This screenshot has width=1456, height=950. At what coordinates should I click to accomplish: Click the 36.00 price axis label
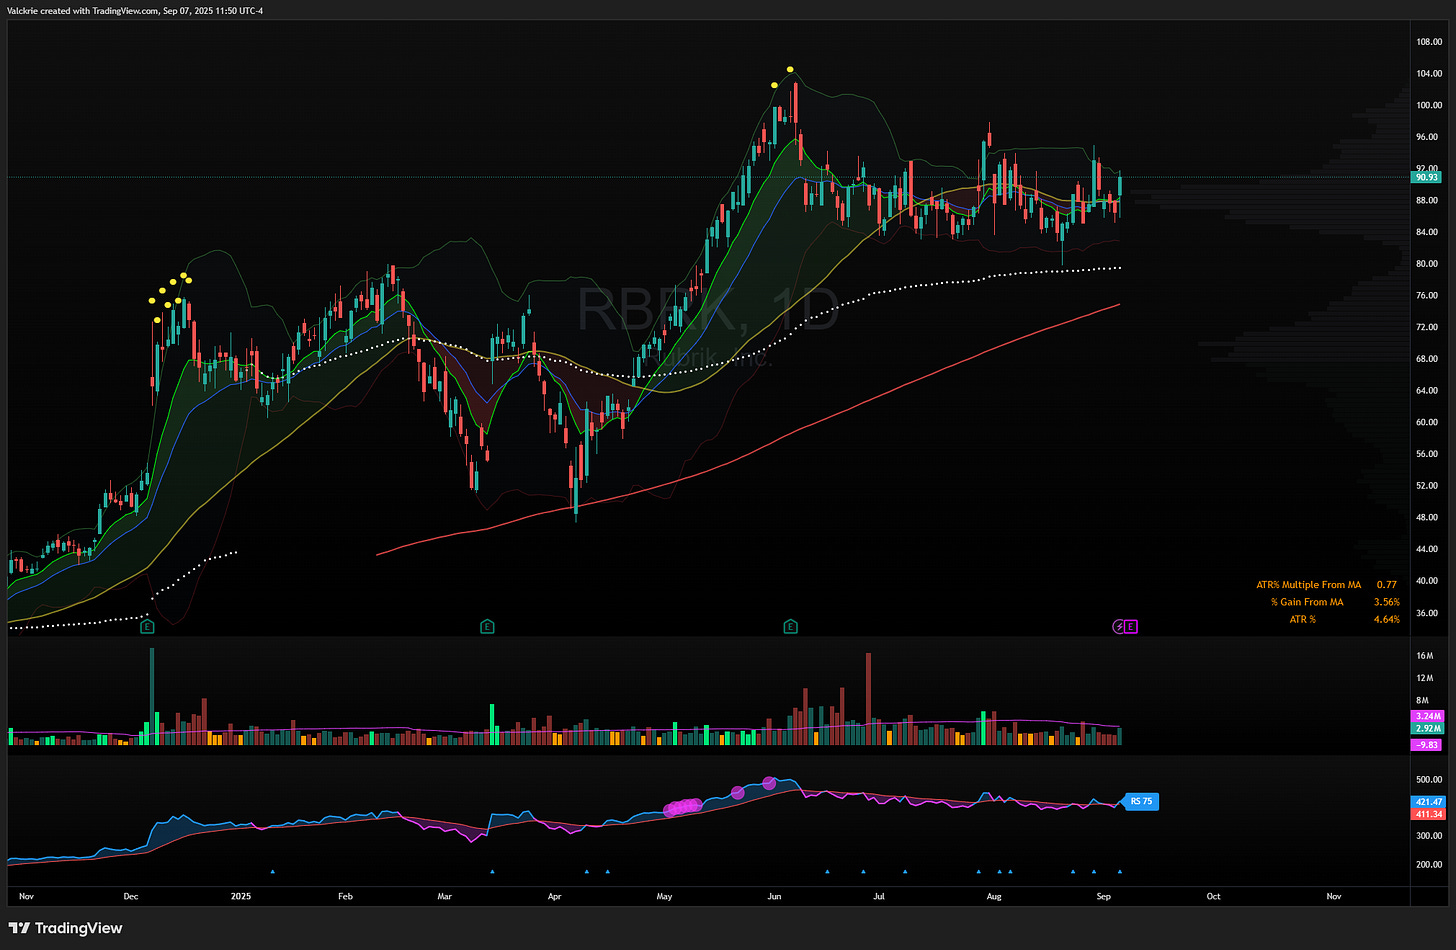click(1429, 612)
